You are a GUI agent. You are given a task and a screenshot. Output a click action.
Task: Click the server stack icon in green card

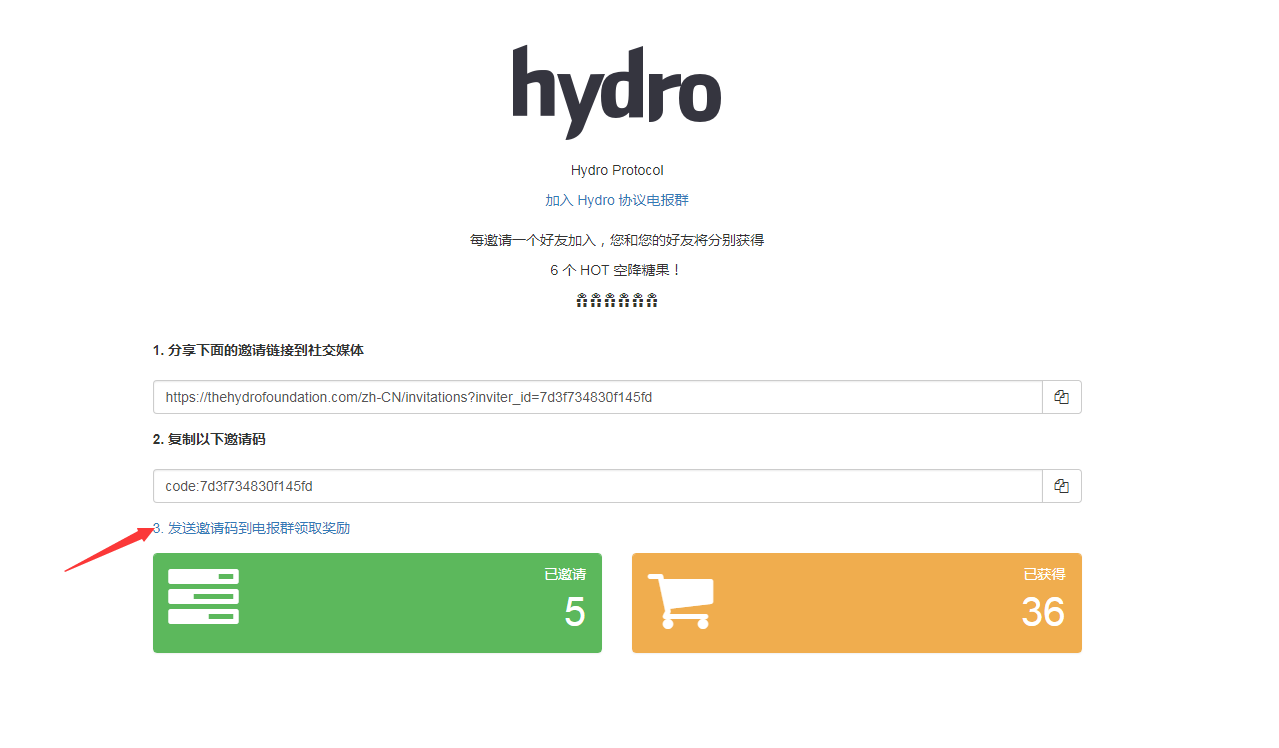tap(203, 596)
